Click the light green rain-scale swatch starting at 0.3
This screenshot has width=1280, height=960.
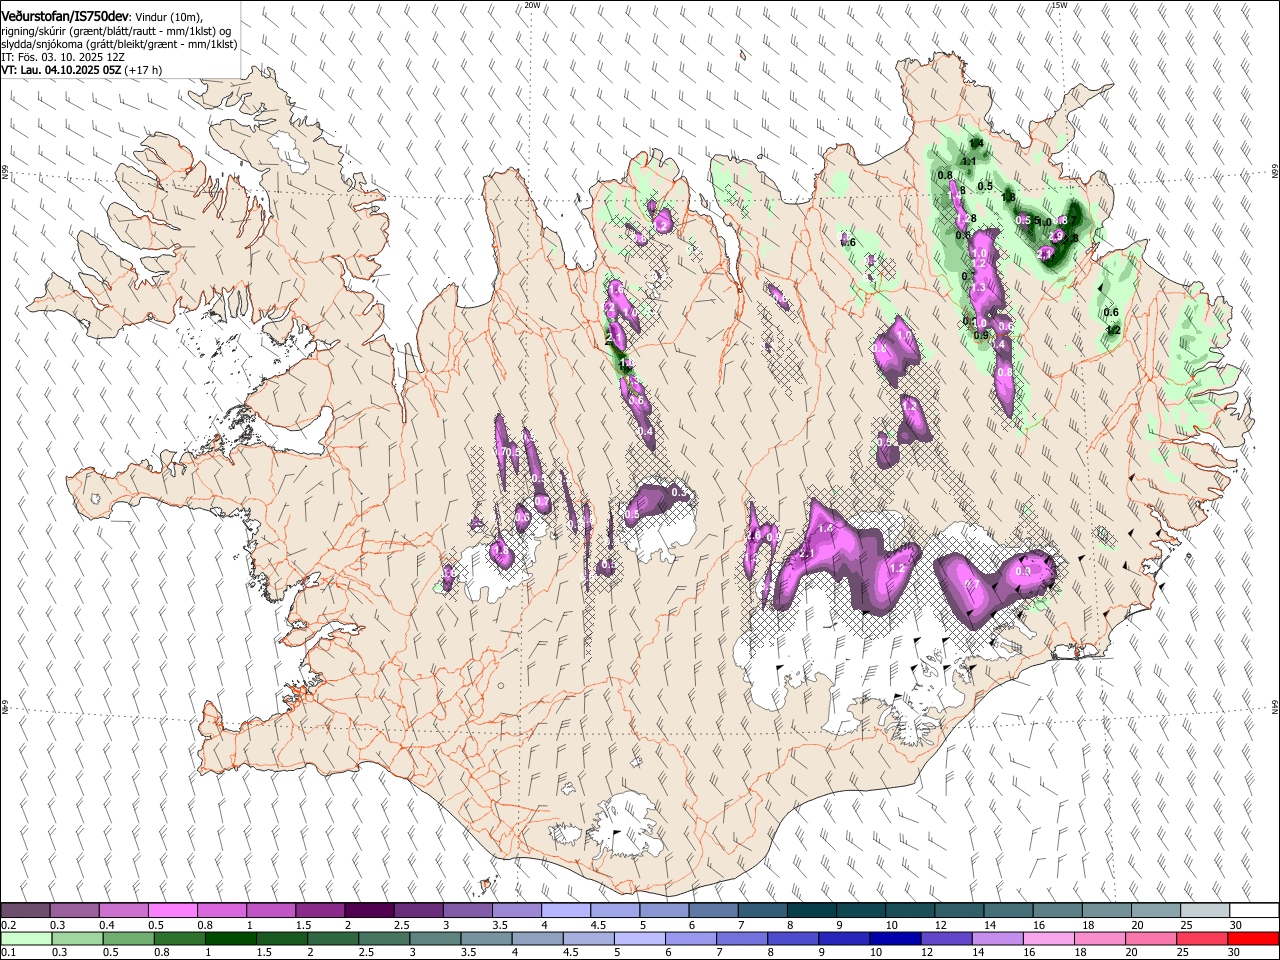pos(76,939)
